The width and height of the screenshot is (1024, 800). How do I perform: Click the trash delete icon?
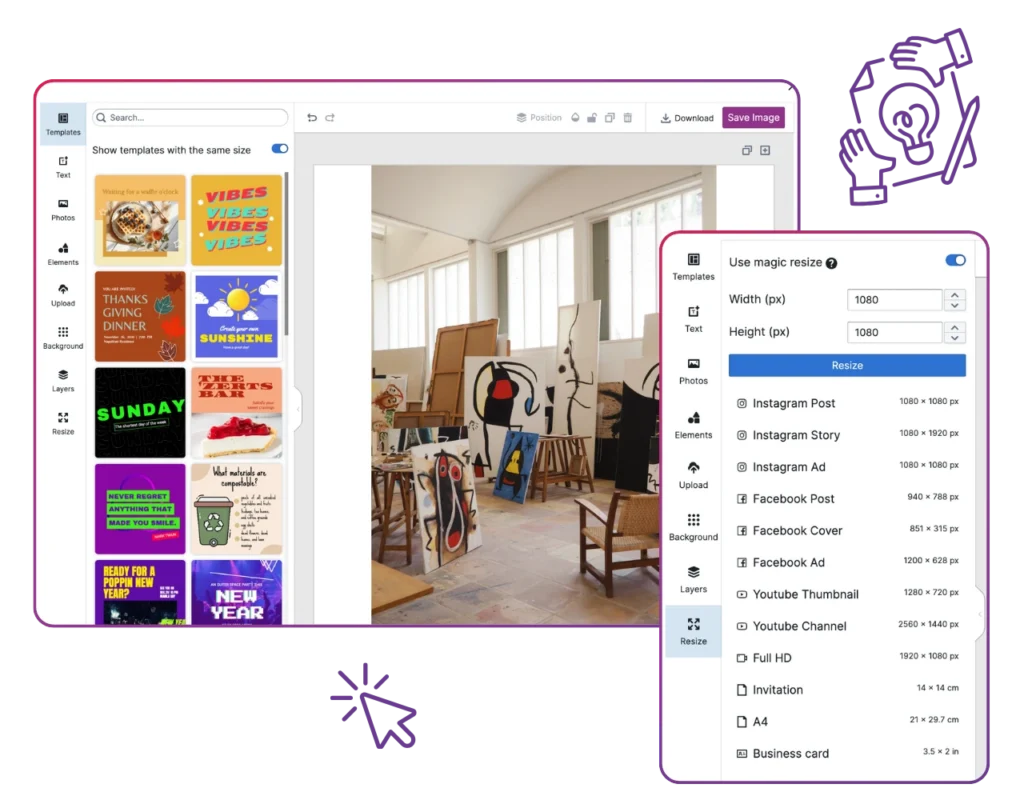pyautogui.click(x=628, y=118)
